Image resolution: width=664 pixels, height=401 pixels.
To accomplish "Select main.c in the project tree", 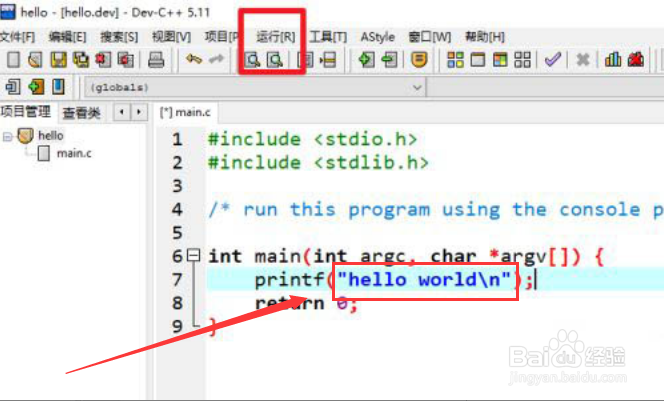I will (74, 153).
